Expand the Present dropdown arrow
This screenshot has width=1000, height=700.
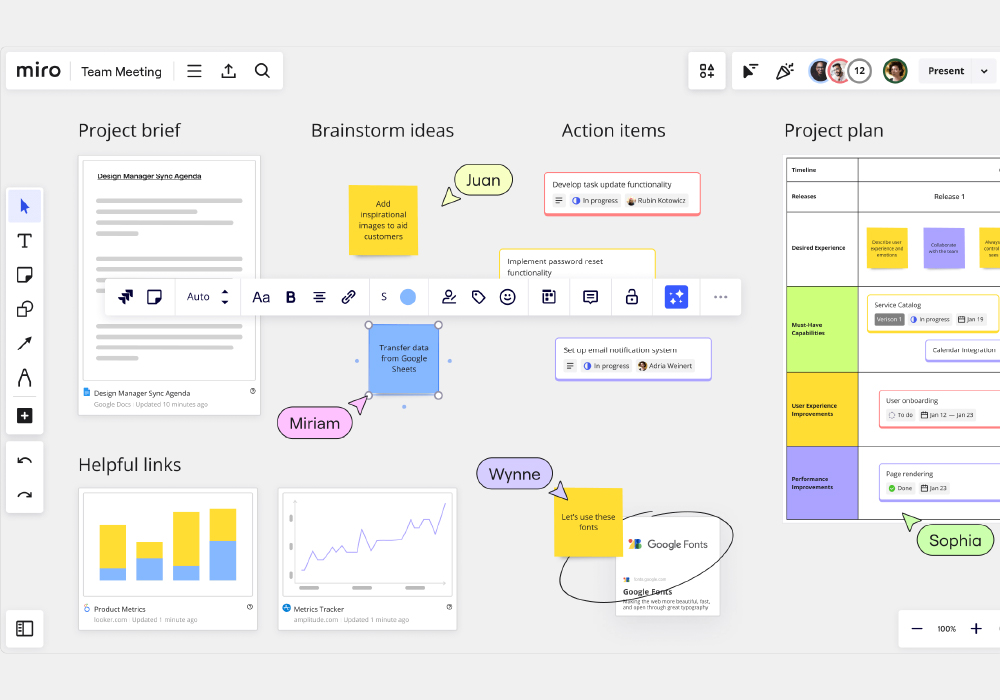(984, 71)
